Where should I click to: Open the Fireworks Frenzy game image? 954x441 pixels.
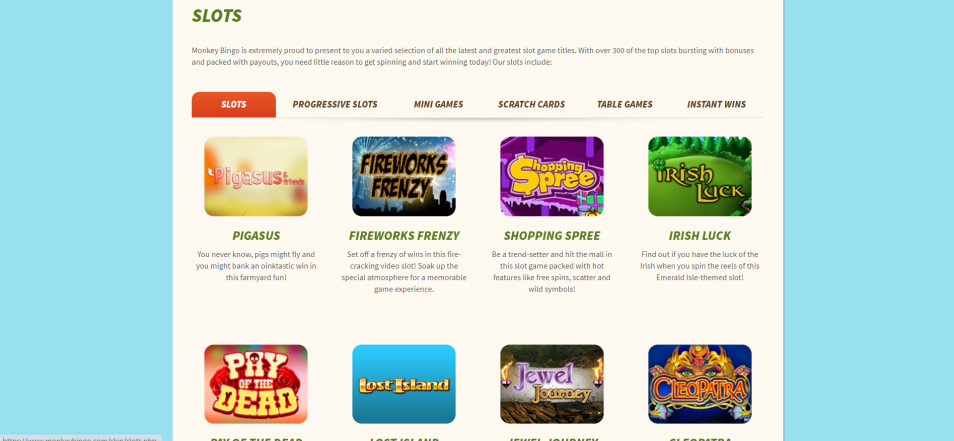tap(403, 176)
